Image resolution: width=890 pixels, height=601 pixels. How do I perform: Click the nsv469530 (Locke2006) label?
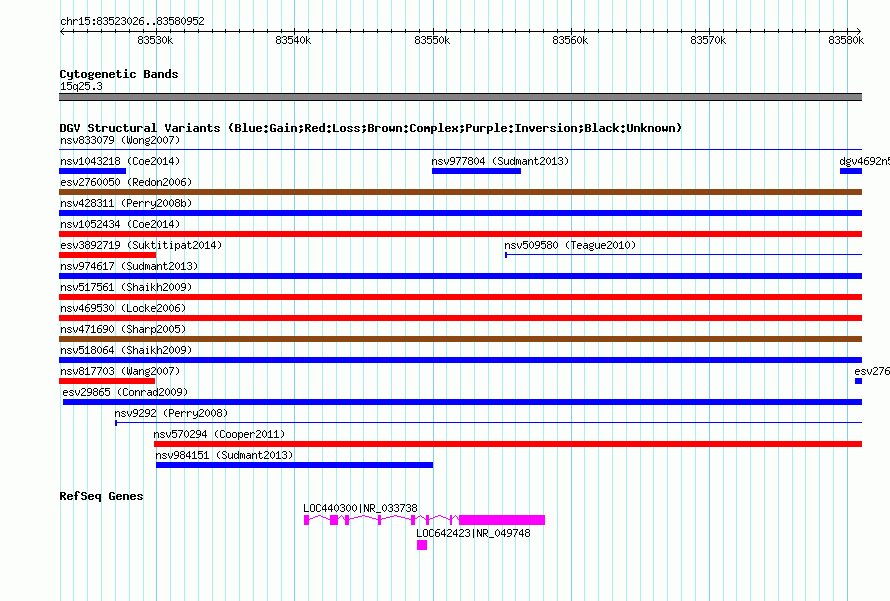(x=123, y=308)
